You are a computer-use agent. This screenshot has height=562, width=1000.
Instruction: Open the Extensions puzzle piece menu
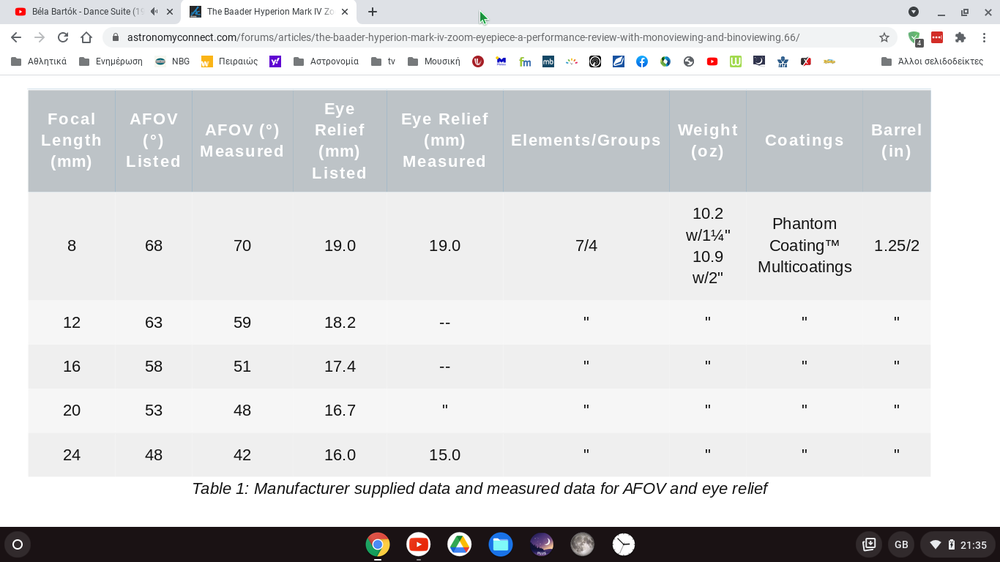(960, 37)
